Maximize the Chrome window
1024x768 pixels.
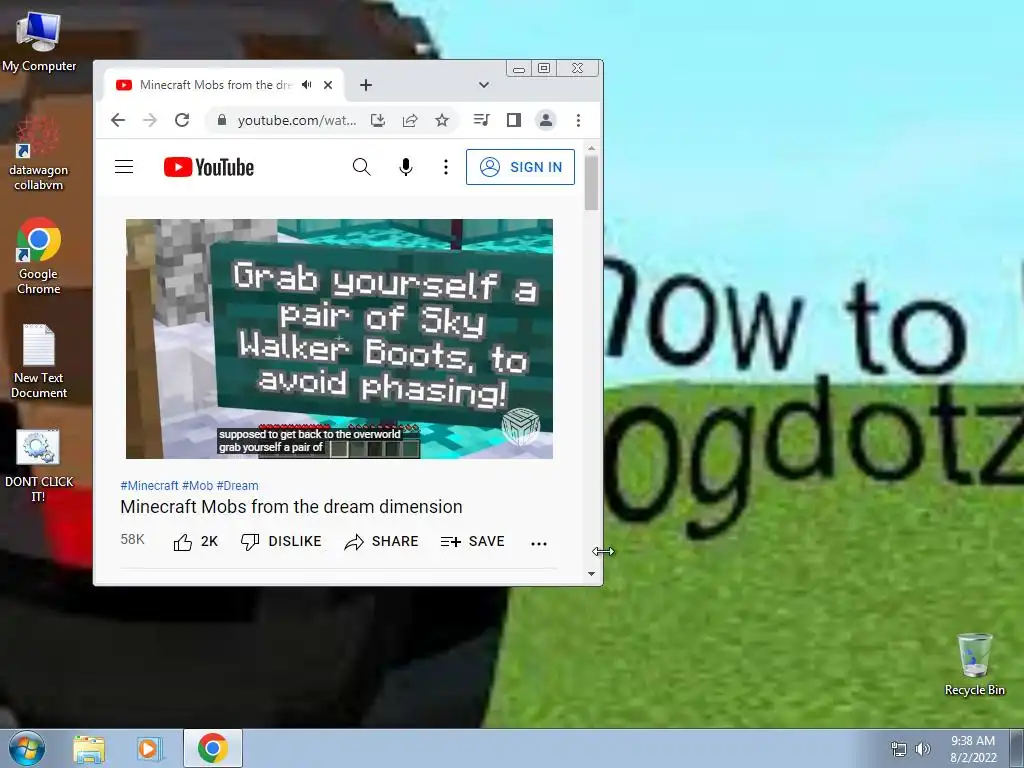point(544,69)
